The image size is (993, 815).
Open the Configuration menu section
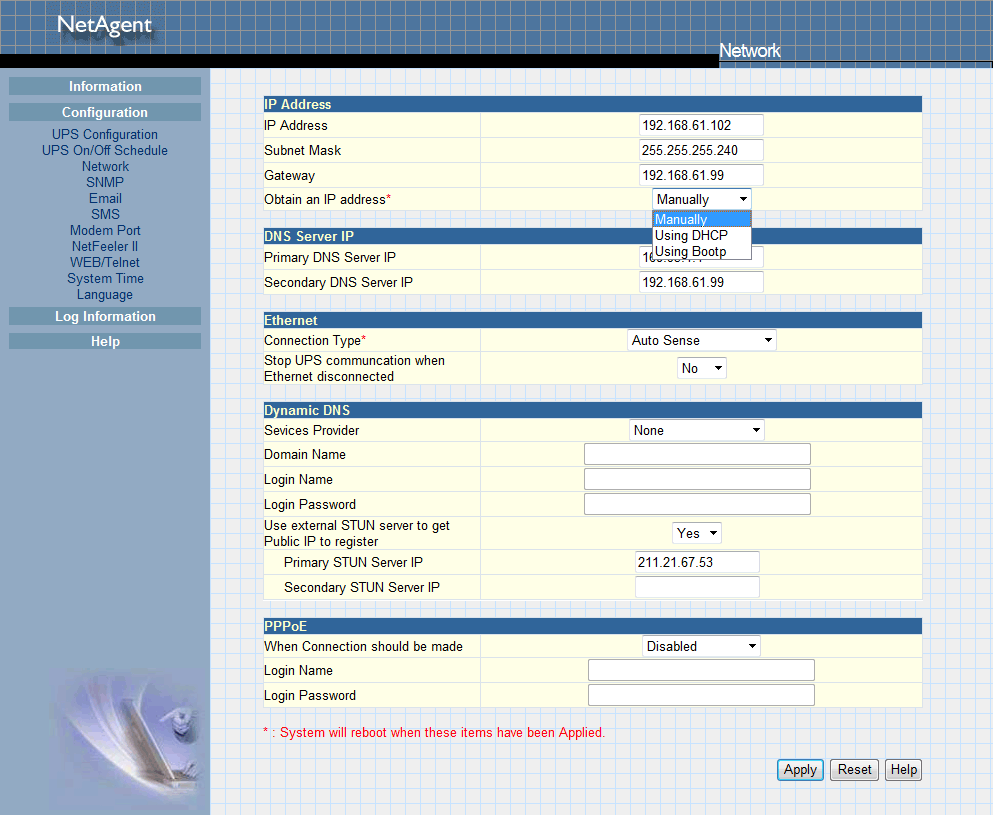[x=105, y=112]
